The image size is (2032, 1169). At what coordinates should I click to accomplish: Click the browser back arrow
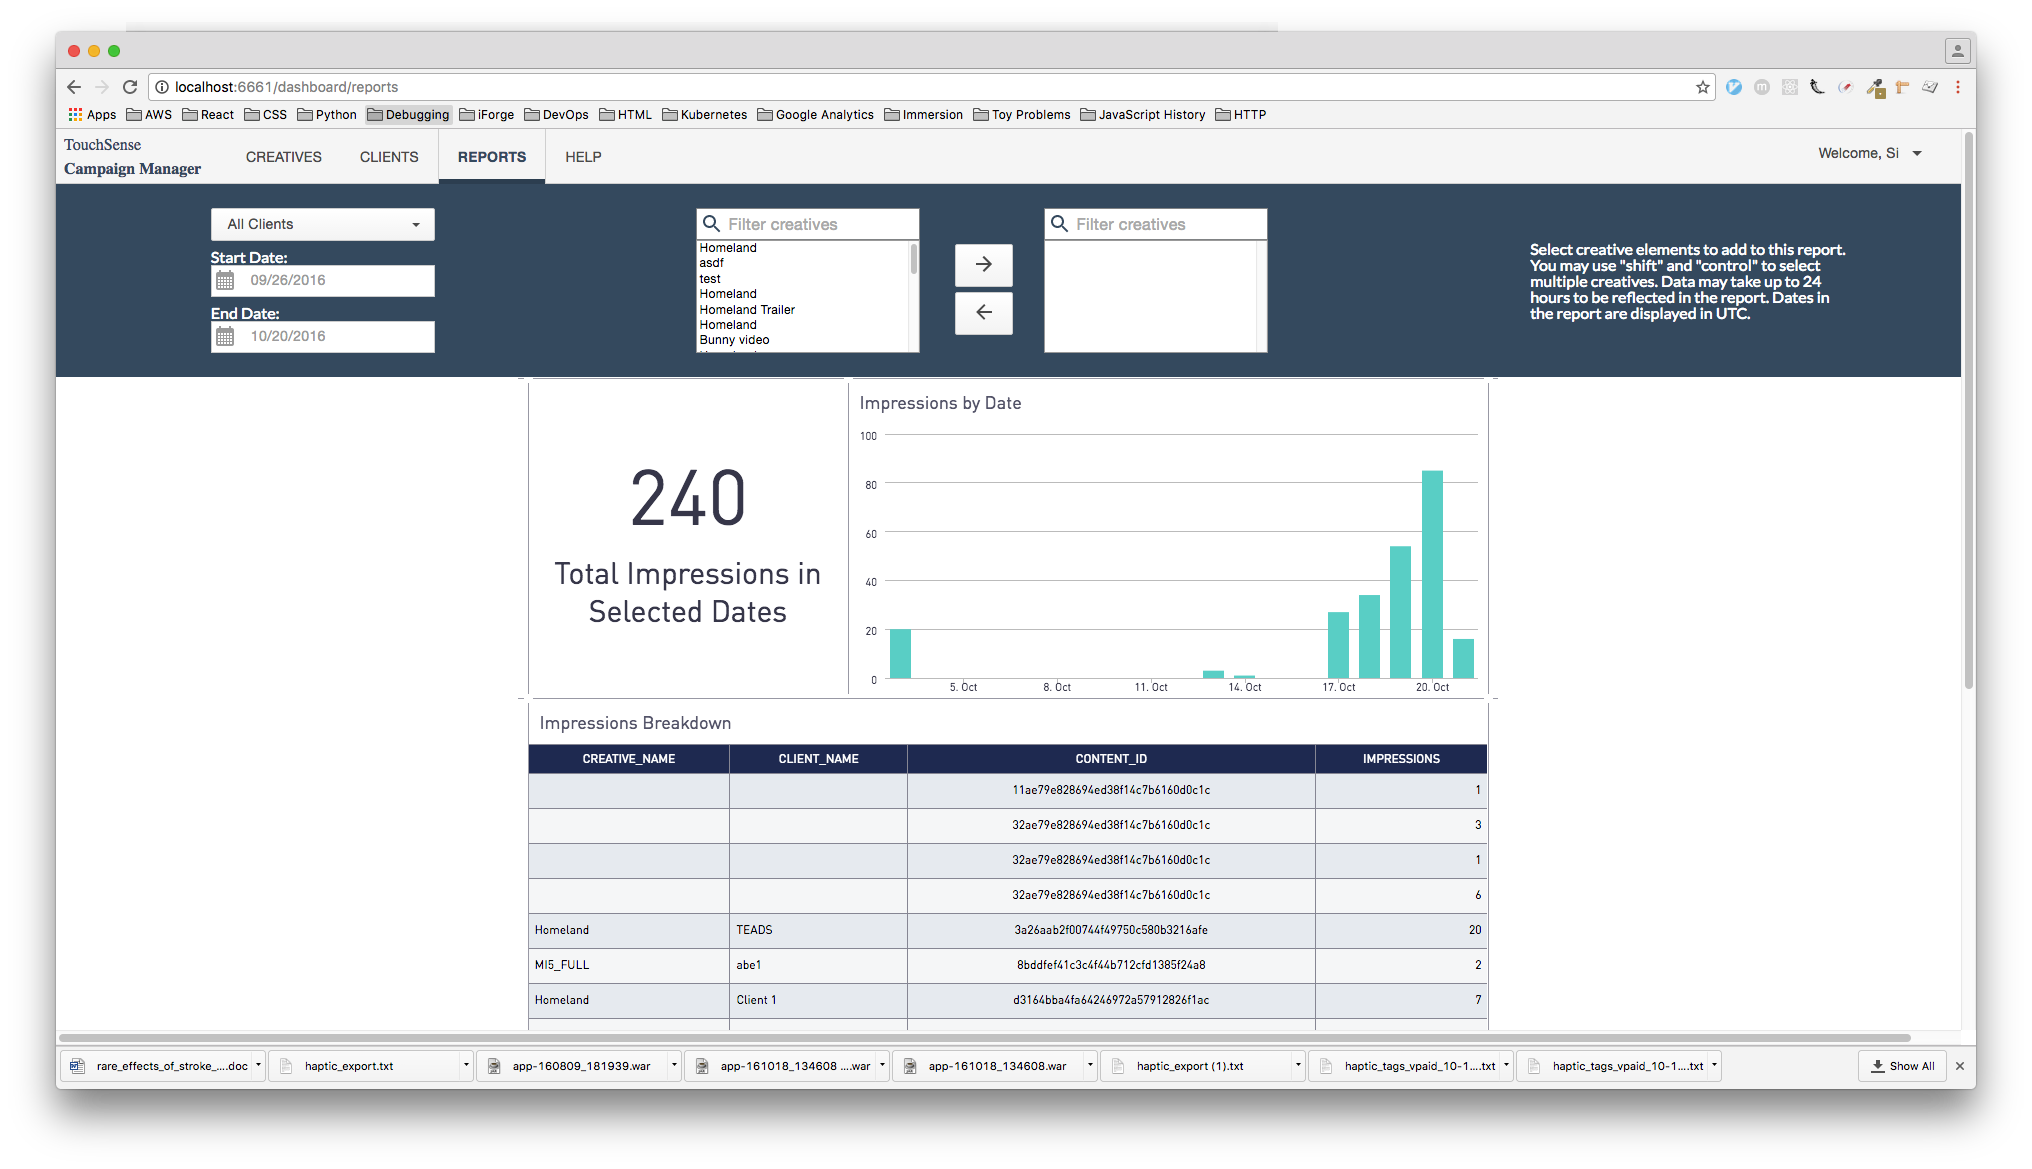click(74, 87)
